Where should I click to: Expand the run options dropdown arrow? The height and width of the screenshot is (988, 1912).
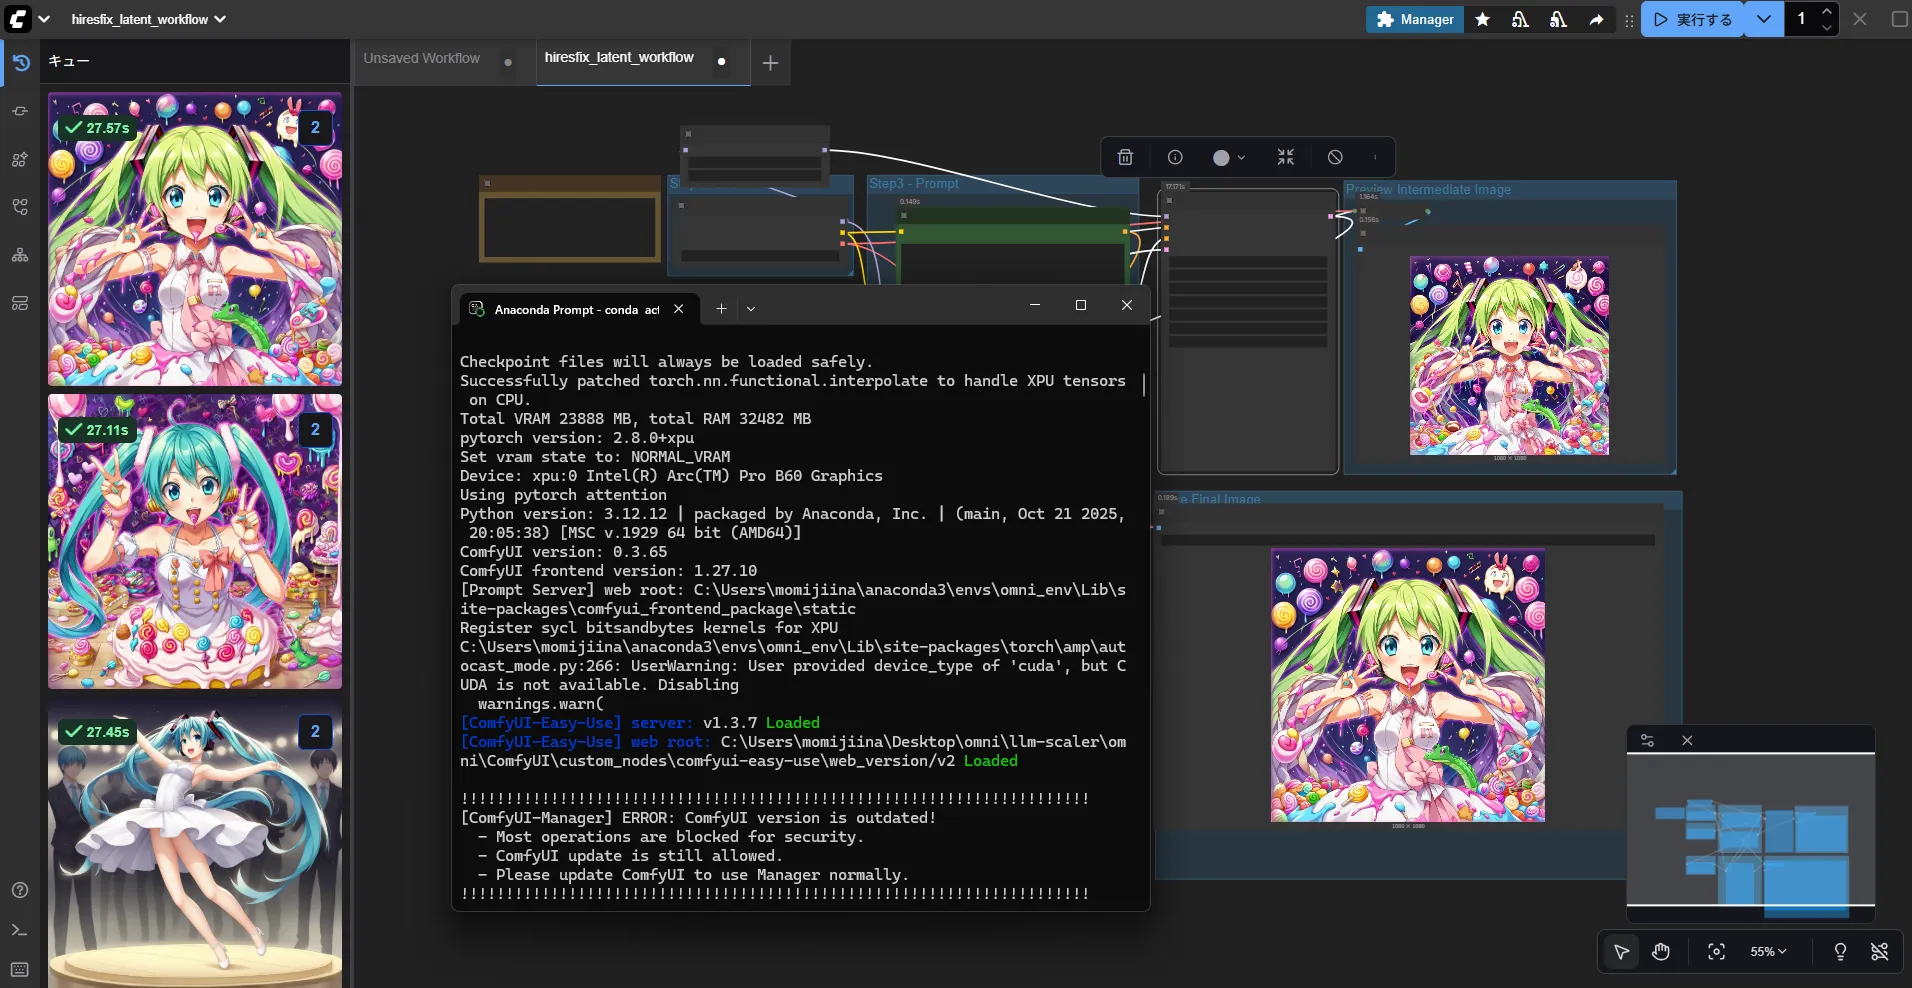1764,19
